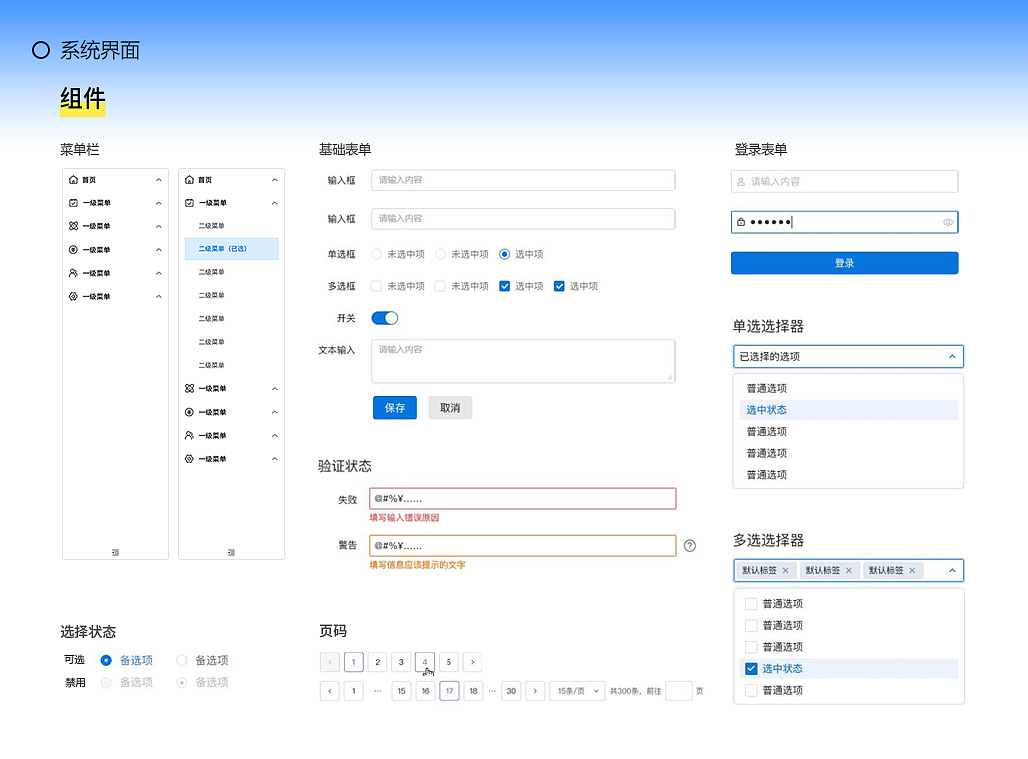Screen dimensions: 1028x759
Task: Click the 取消 button
Action: point(450,408)
